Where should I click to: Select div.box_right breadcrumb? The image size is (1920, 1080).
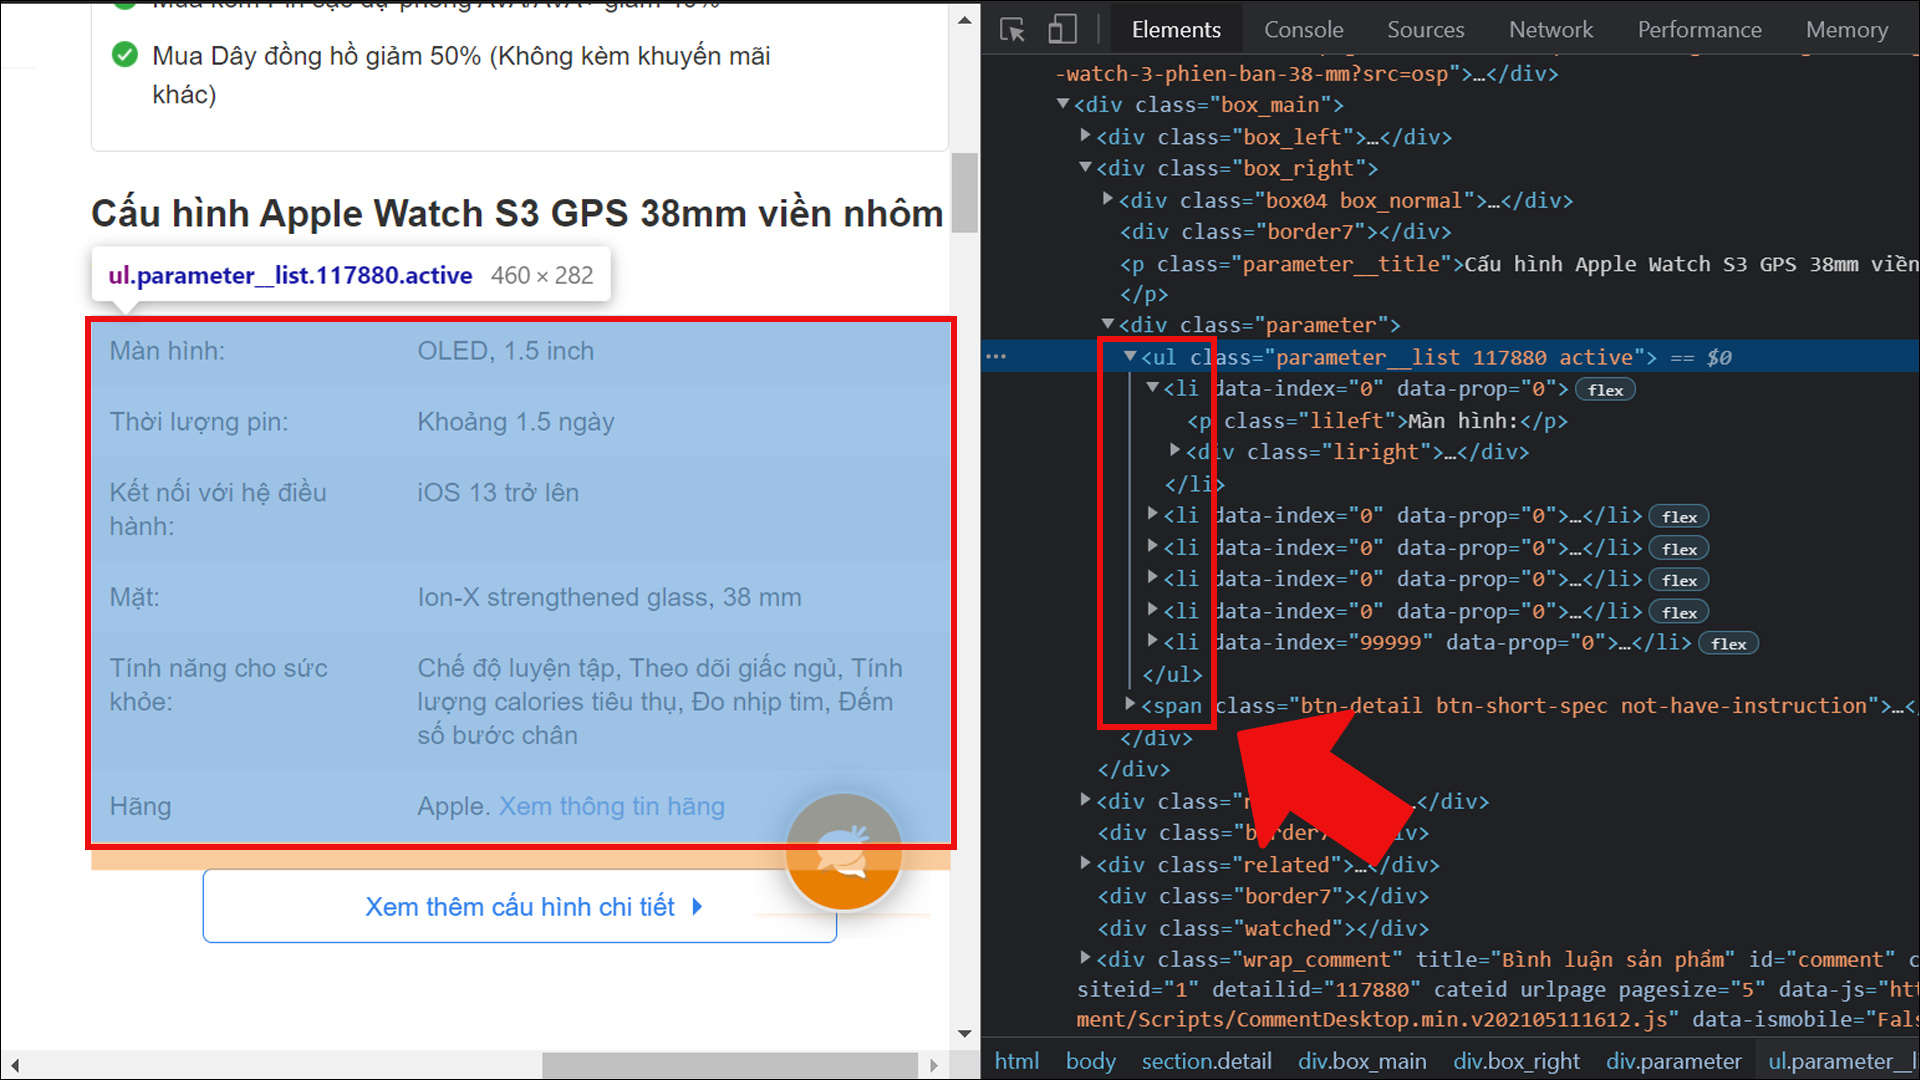[x=1516, y=1061]
